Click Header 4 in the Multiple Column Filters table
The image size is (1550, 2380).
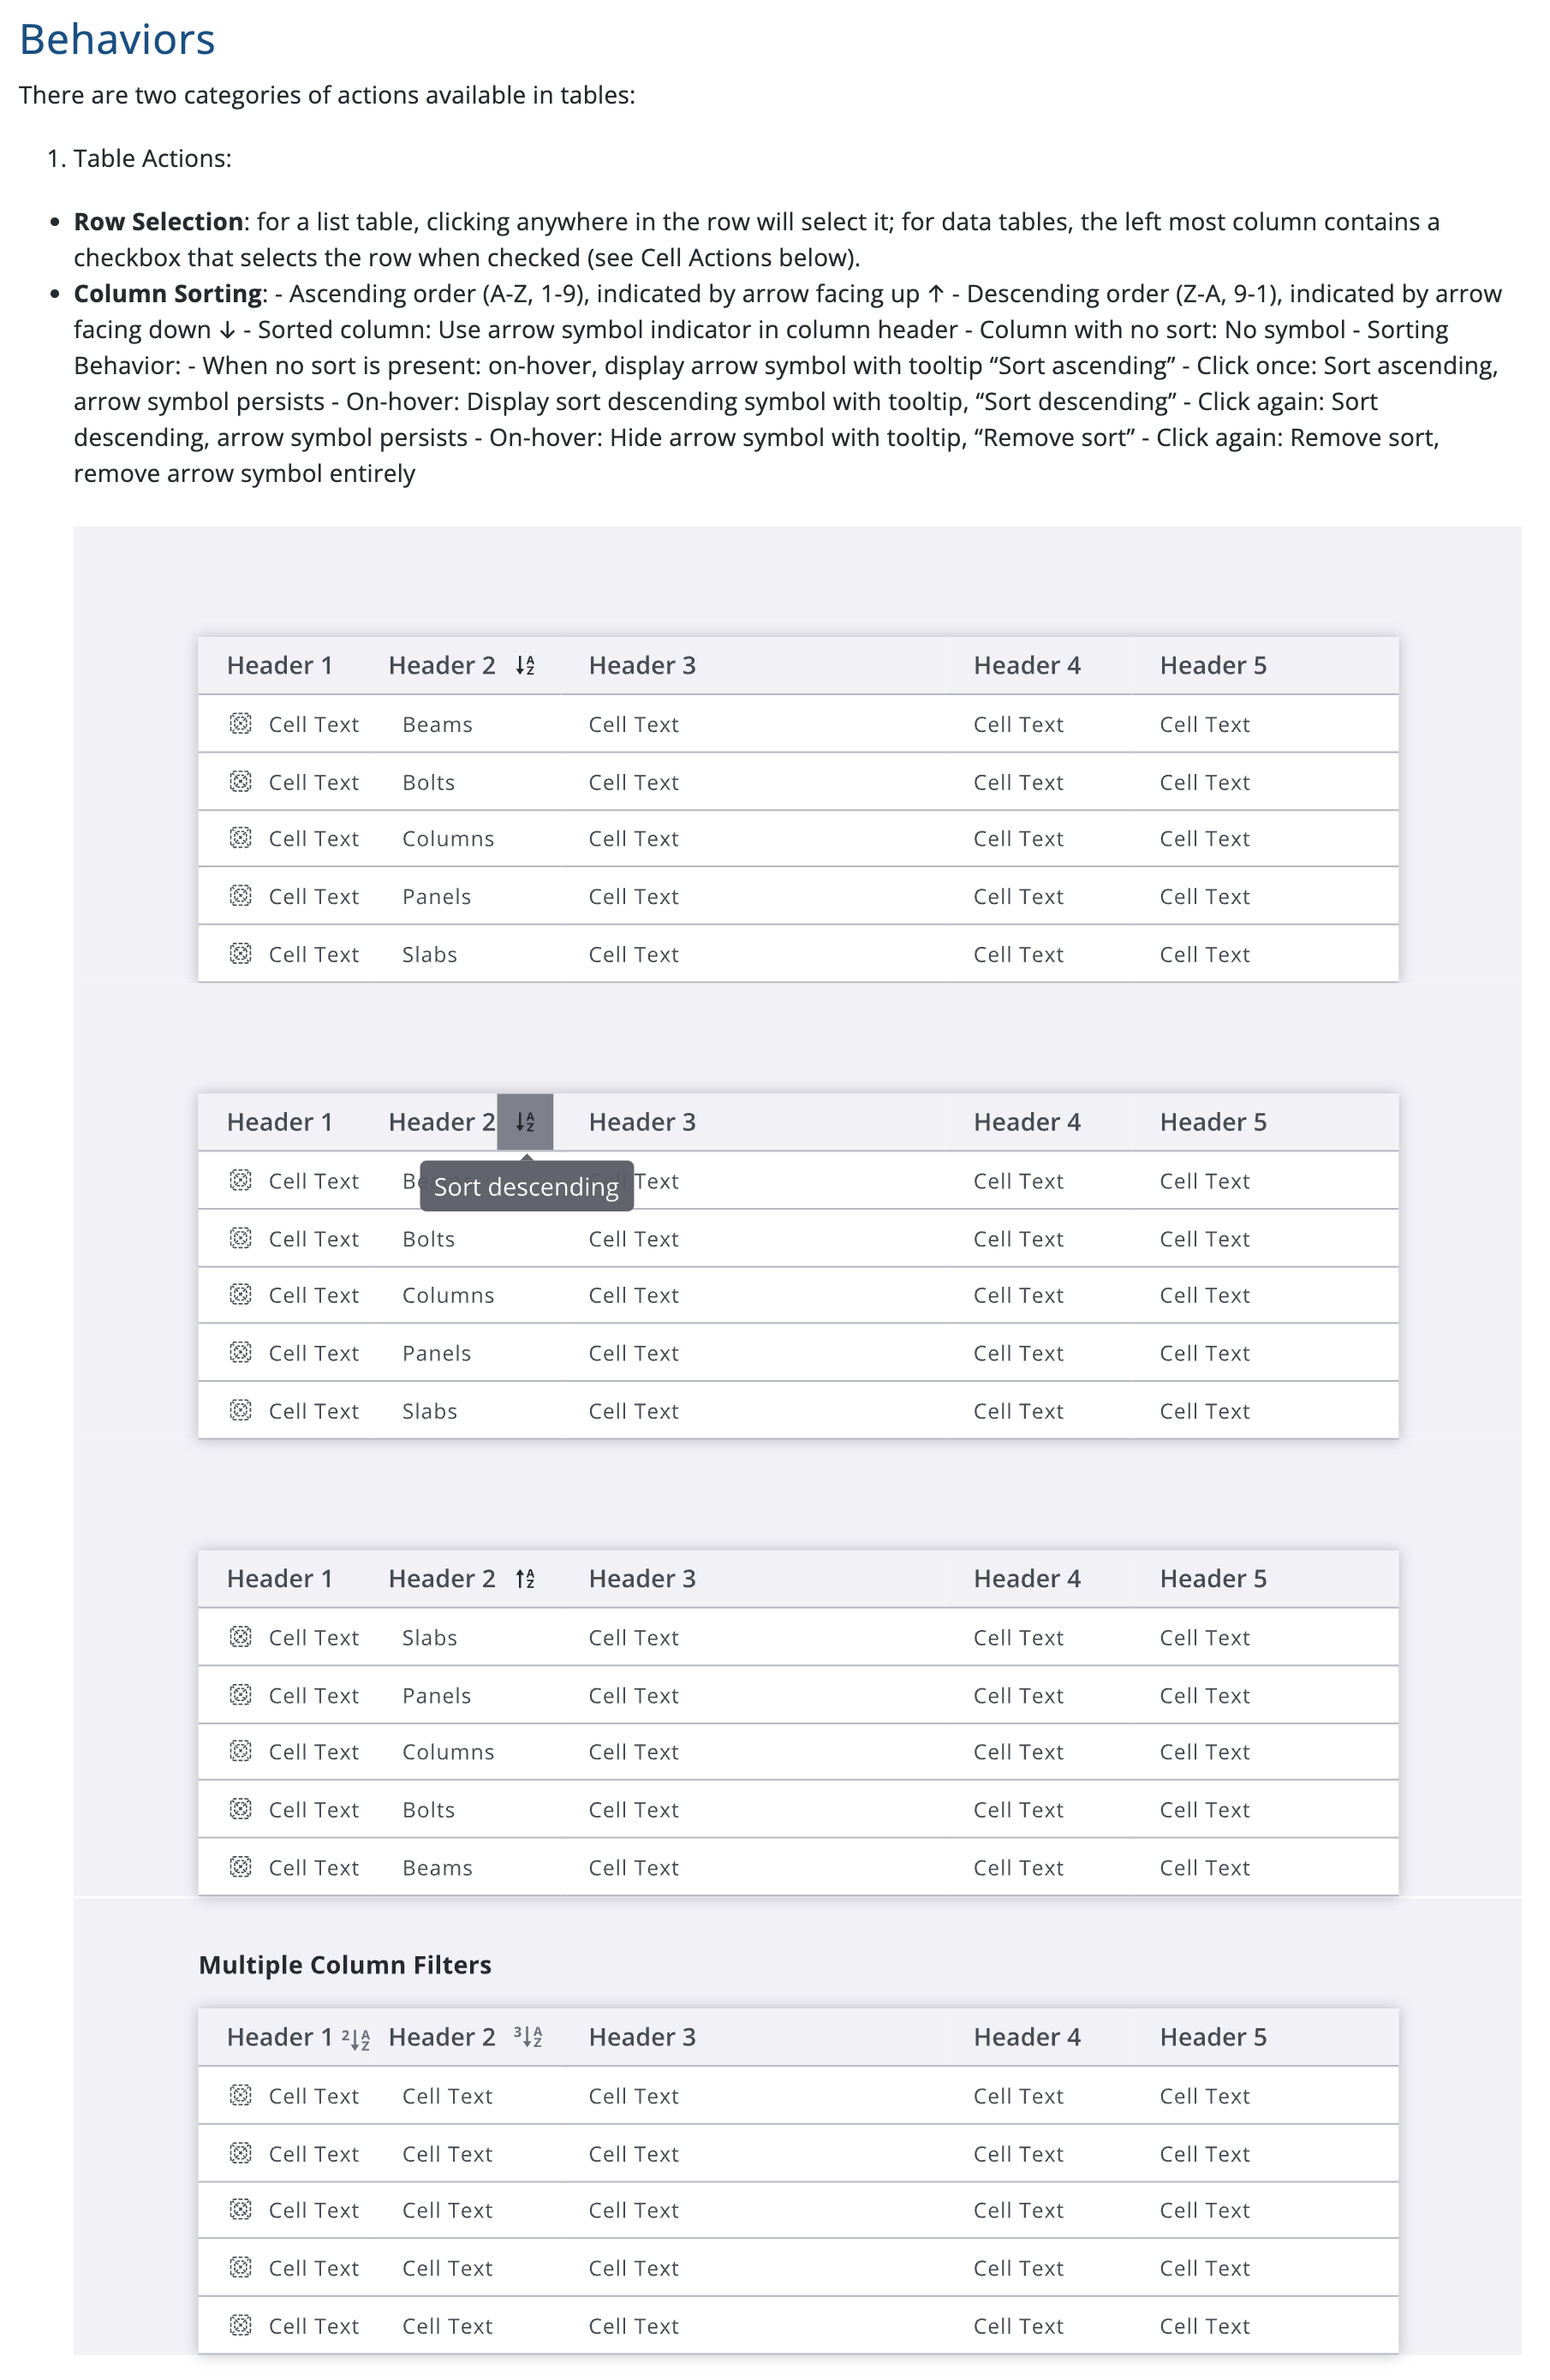pos(1027,2038)
